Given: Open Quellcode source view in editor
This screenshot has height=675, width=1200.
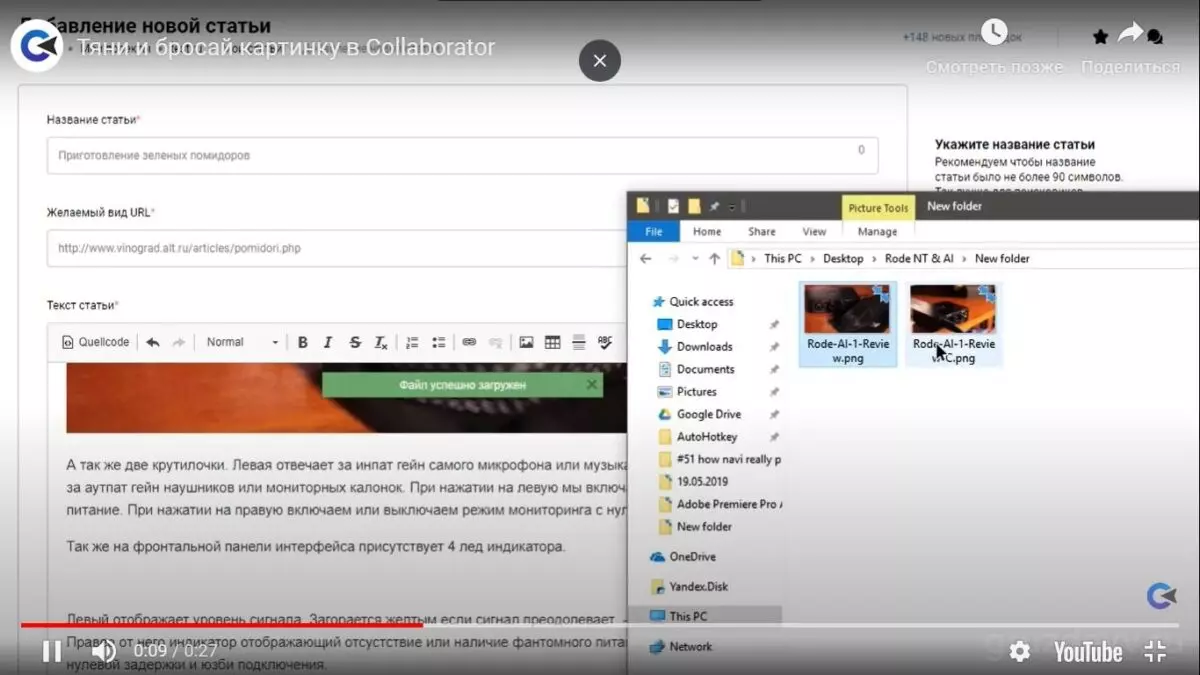Looking at the screenshot, I should pyautogui.click(x=96, y=342).
